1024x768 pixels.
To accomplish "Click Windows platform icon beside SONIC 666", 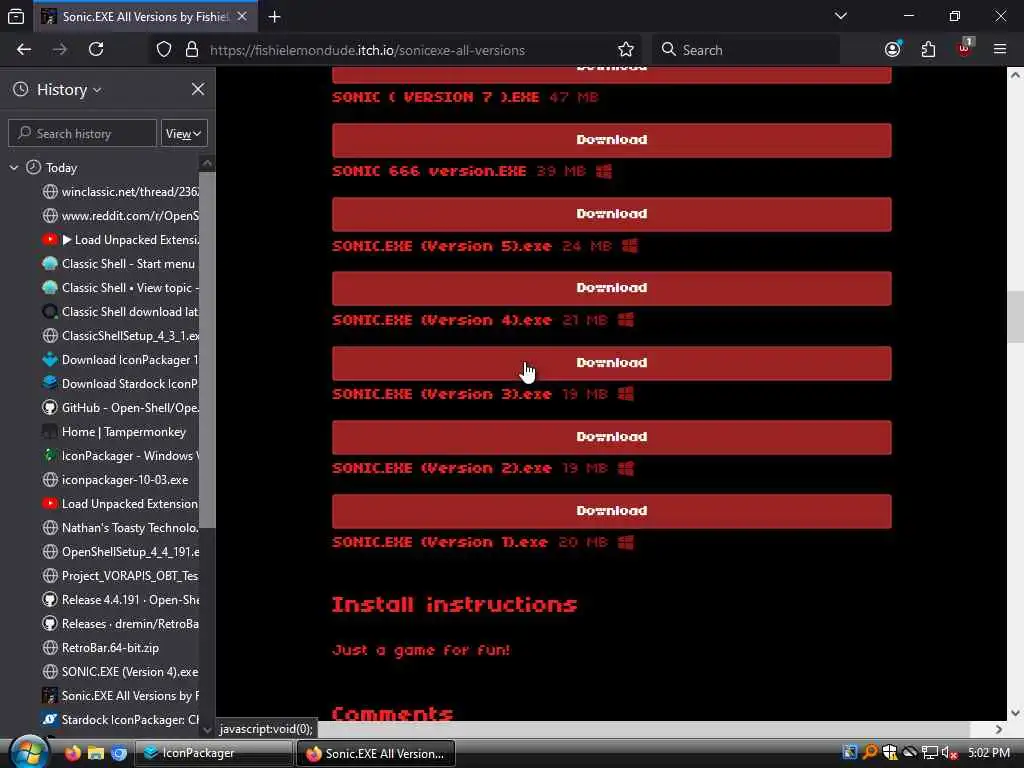I will [x=604, y=171].
